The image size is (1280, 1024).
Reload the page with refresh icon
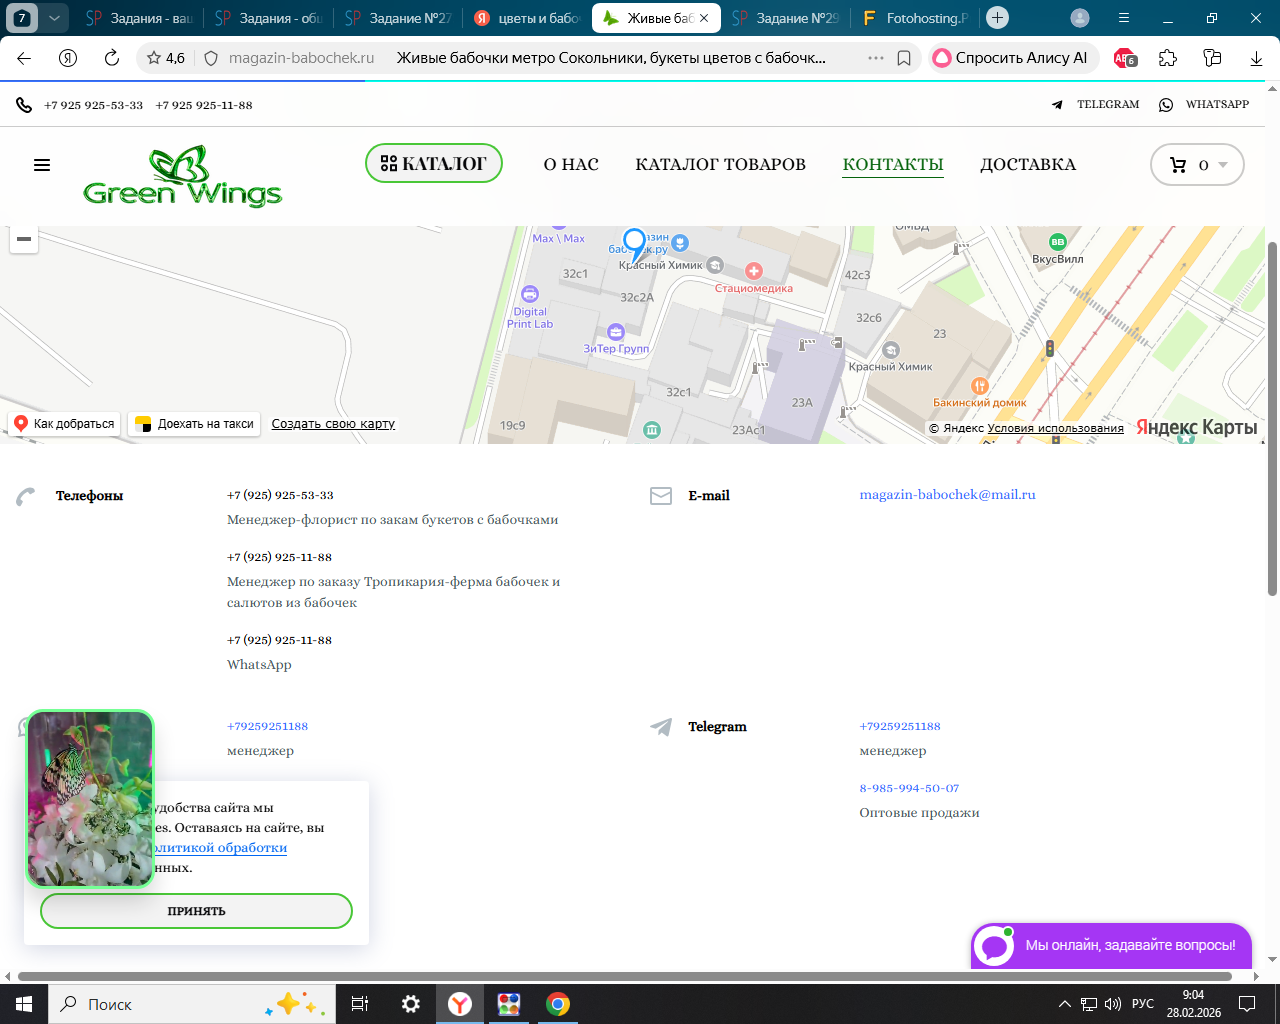click(x=112, y=58)
